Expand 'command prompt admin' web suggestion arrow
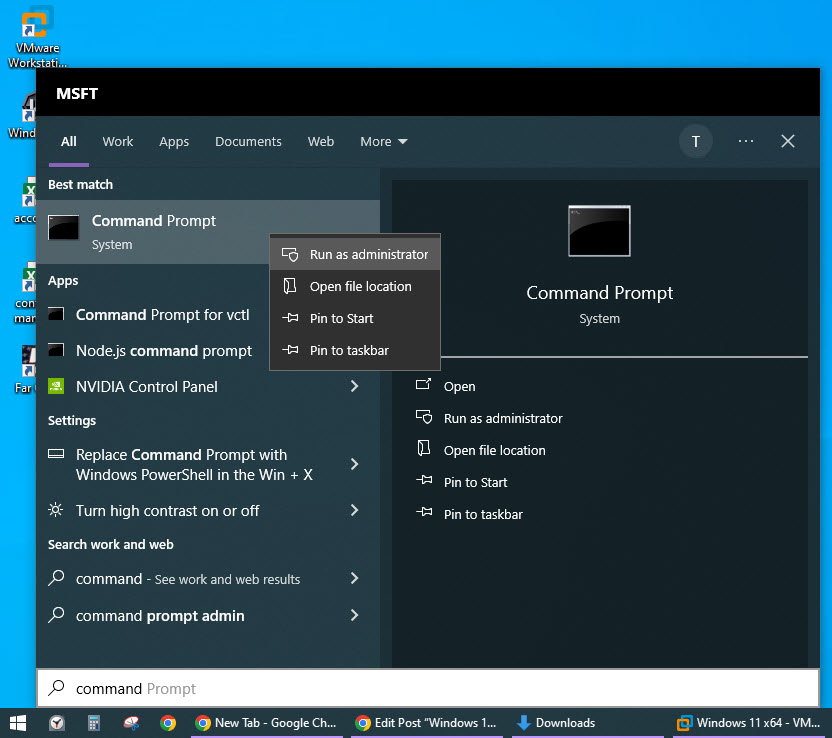The height and width of the screenshot is (738, 832). (x=354, y=615)
